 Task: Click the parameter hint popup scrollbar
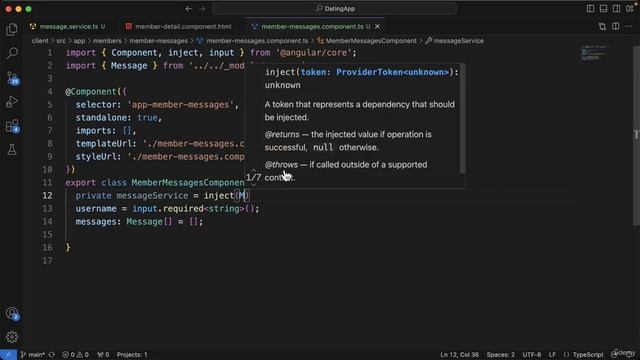click(462, 118)
